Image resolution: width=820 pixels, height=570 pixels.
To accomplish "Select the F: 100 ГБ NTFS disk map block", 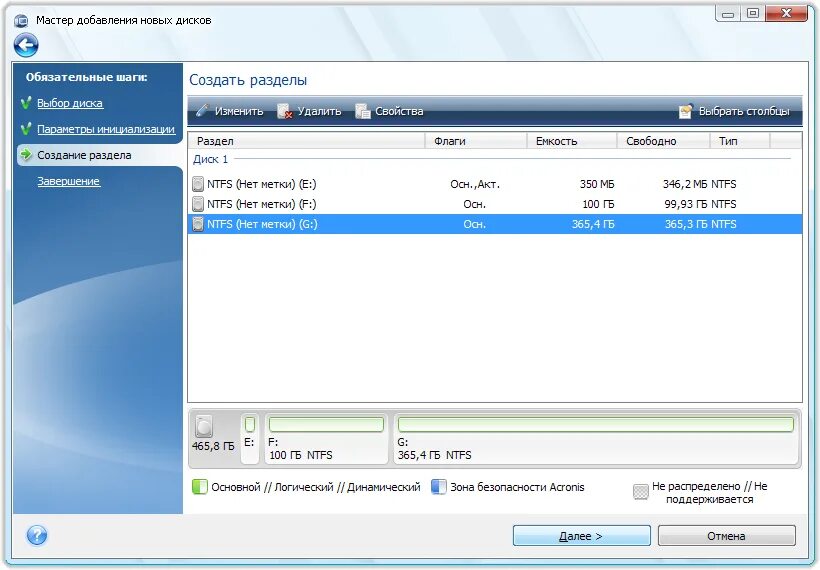I will [326, 438].
